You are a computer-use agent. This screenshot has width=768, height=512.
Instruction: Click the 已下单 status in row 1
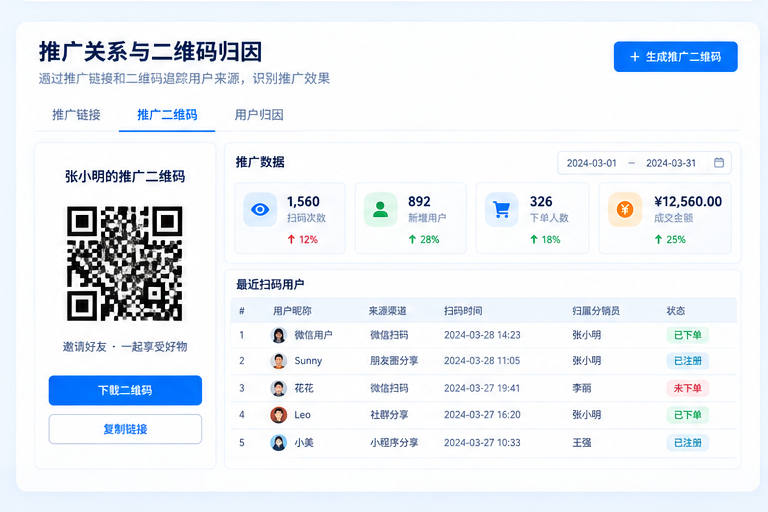(x=688, y=335)
